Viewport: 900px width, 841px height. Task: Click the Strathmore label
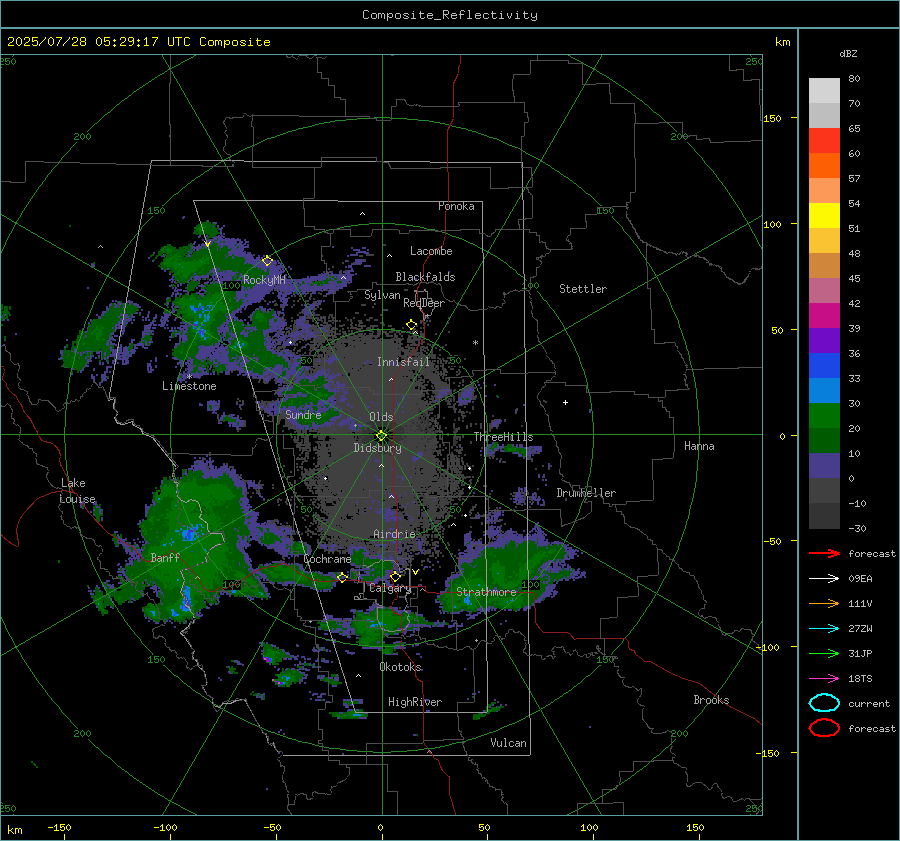(486, 591)
